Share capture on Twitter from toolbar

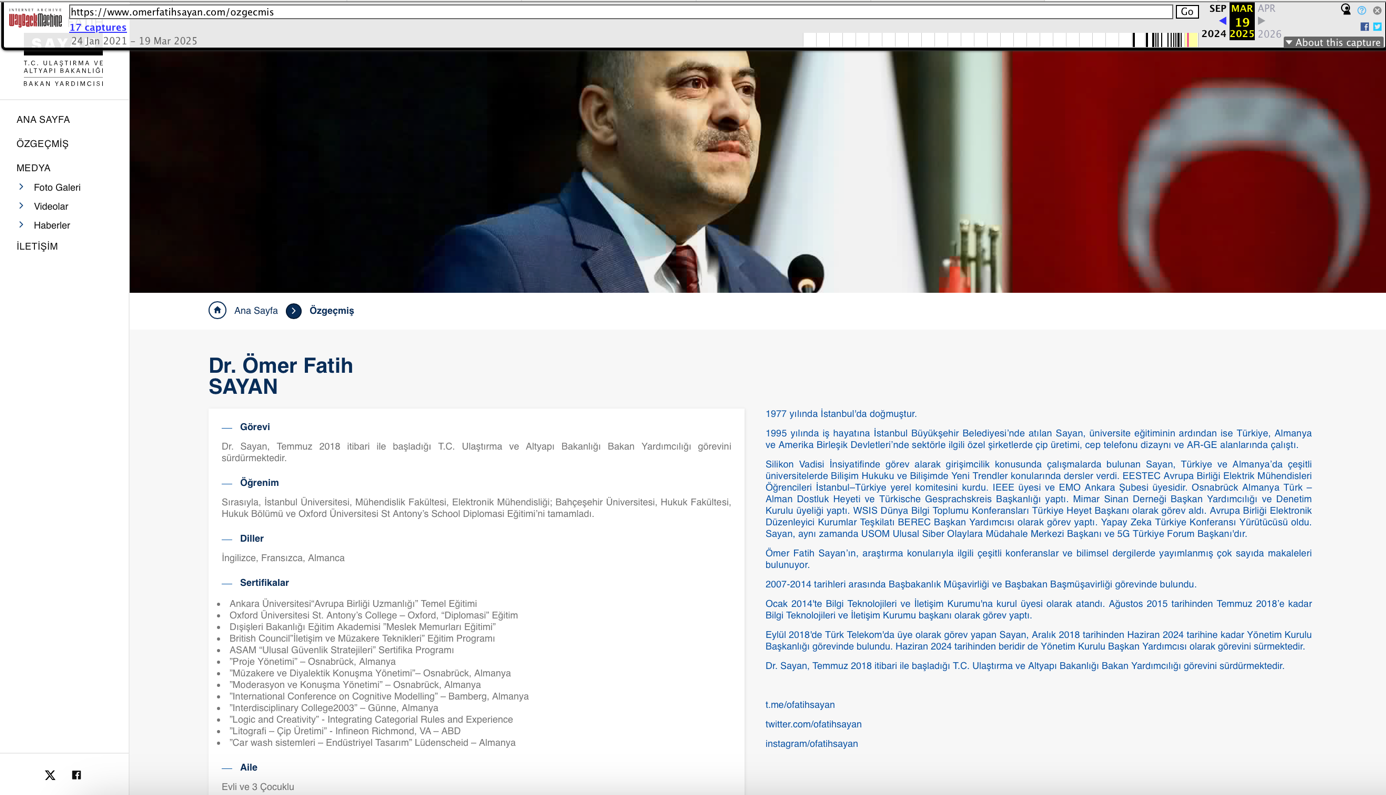(1377, 27)
